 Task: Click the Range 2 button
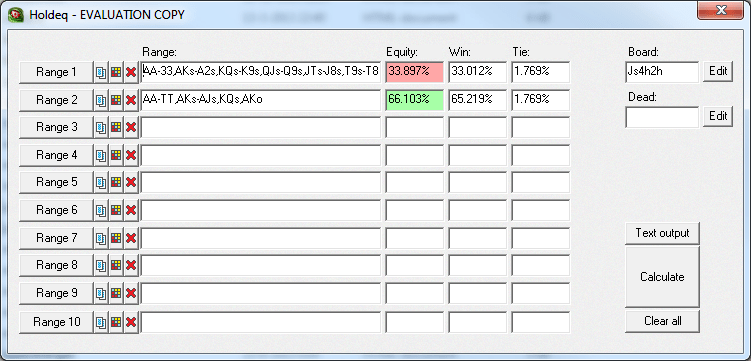pyautogui.click(x=56, y=100)
